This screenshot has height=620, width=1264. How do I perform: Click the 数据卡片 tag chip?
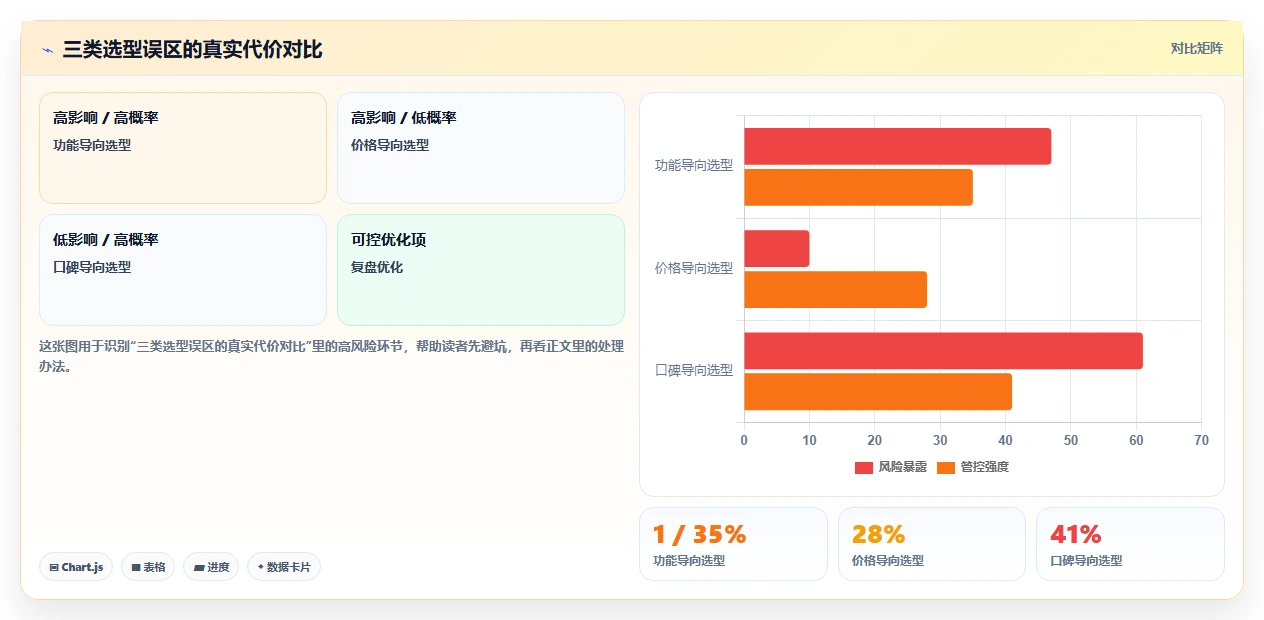[284, 567]
